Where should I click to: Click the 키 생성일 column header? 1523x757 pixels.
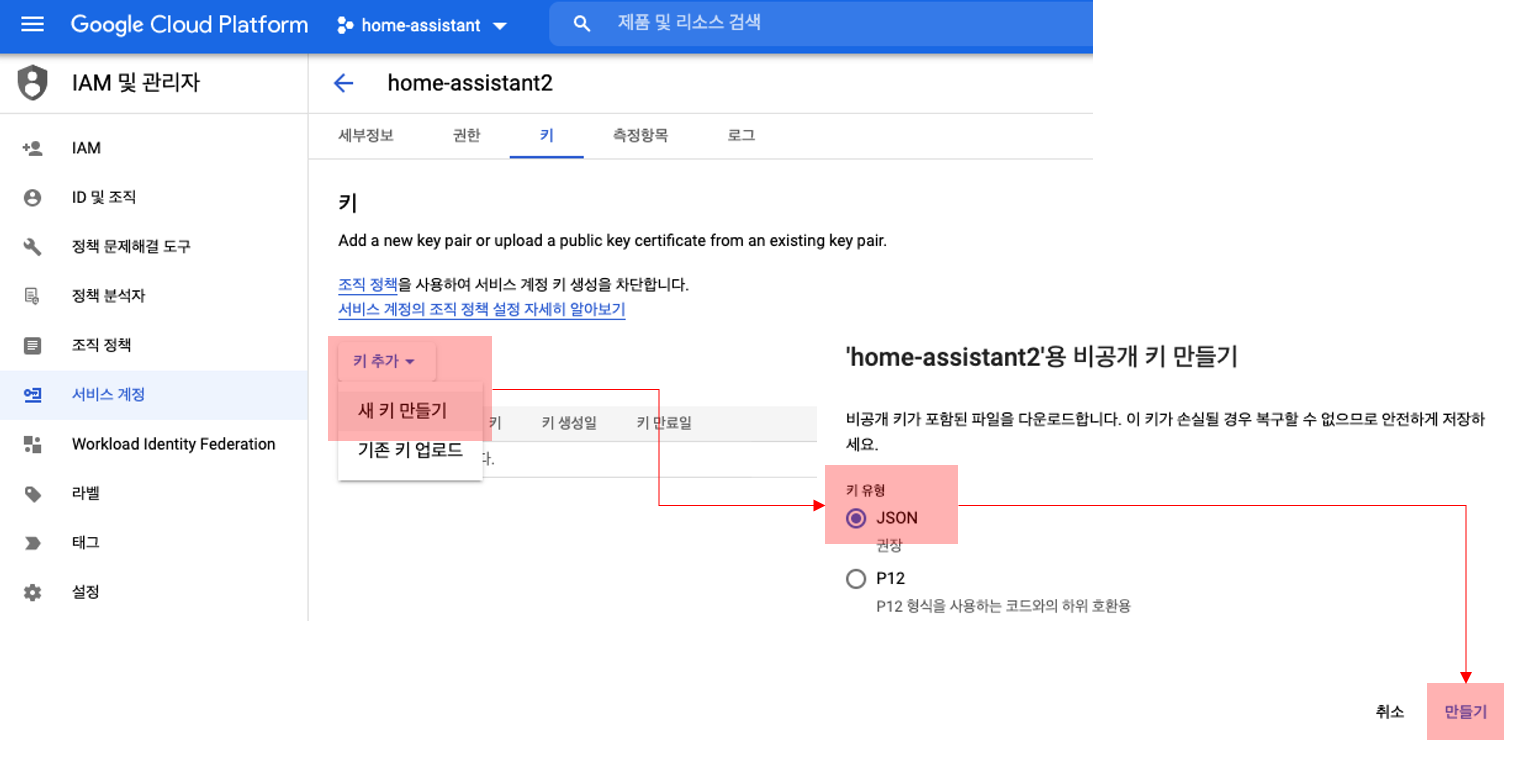point(569,423)
